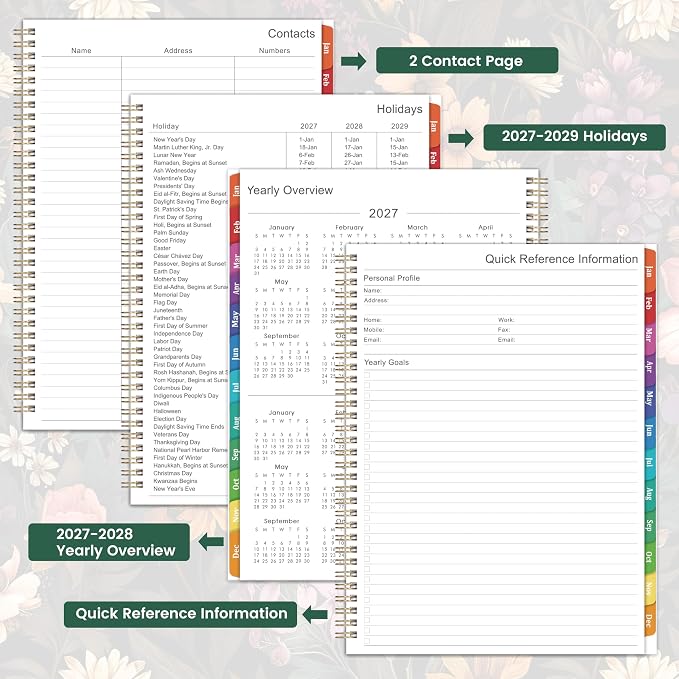Click the 'Yearly Goals' heading
679x679 pixels.
[x=386, y=362]
